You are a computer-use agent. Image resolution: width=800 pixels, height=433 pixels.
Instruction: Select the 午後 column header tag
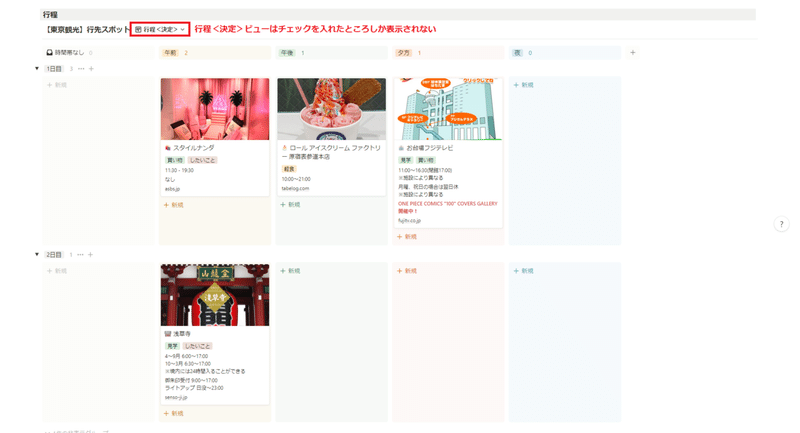pyautogui.click(x=287, y=53)
